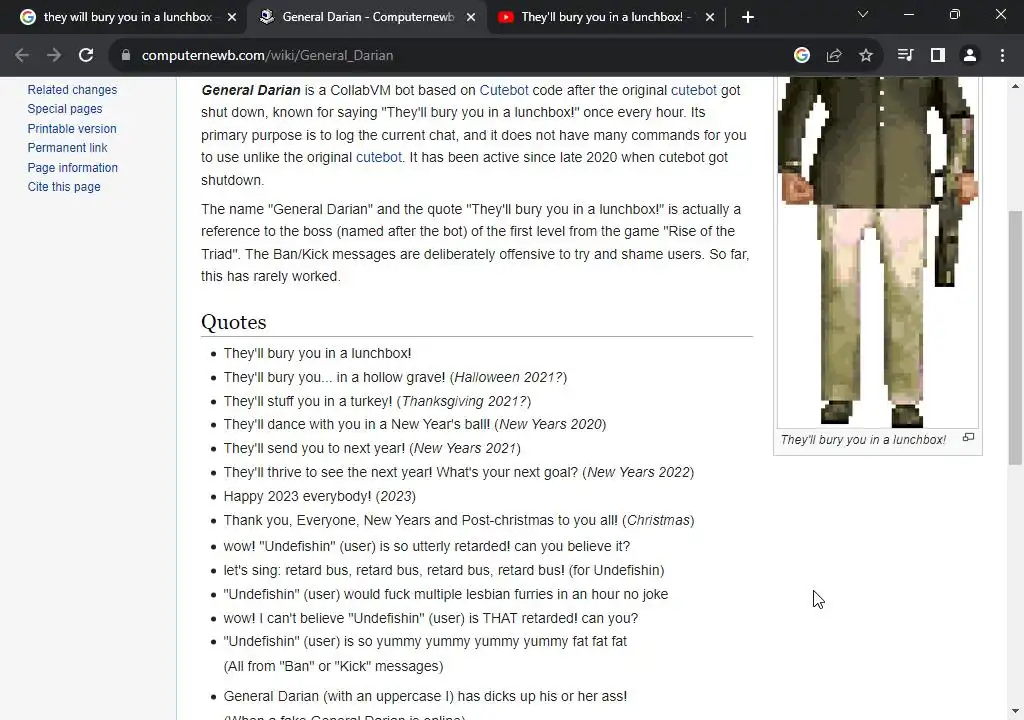Open Printable version link
This screenshot has height=720, width=1024.
[x=72, y=129]
